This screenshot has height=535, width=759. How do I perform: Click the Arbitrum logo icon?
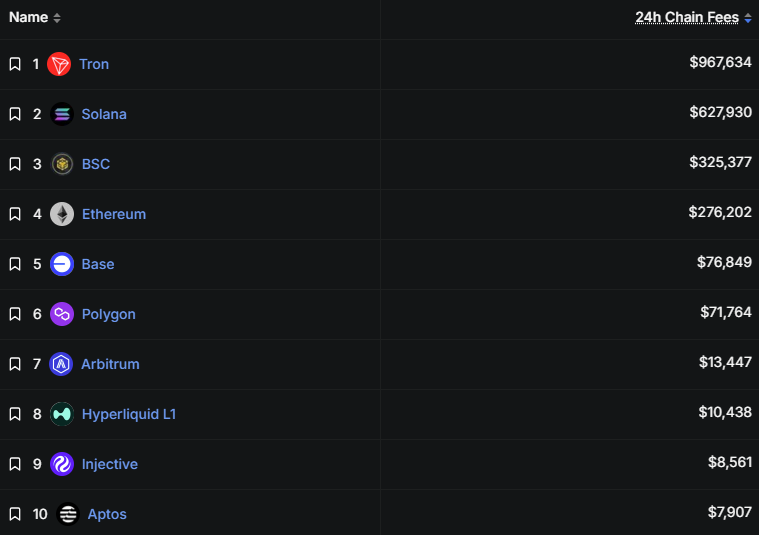point(61,364)
